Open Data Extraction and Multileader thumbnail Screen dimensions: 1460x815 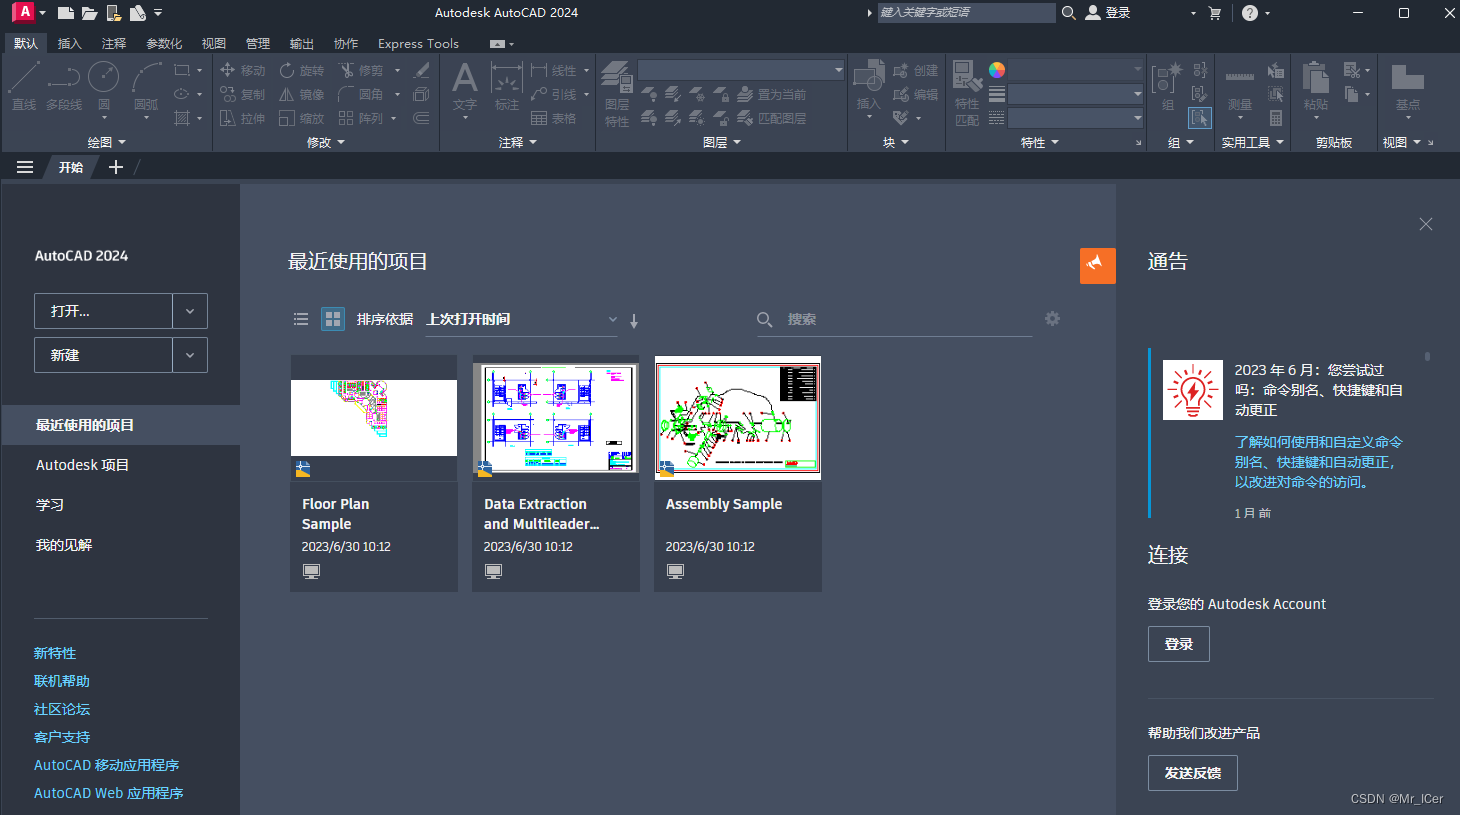[x=556, y=418]
